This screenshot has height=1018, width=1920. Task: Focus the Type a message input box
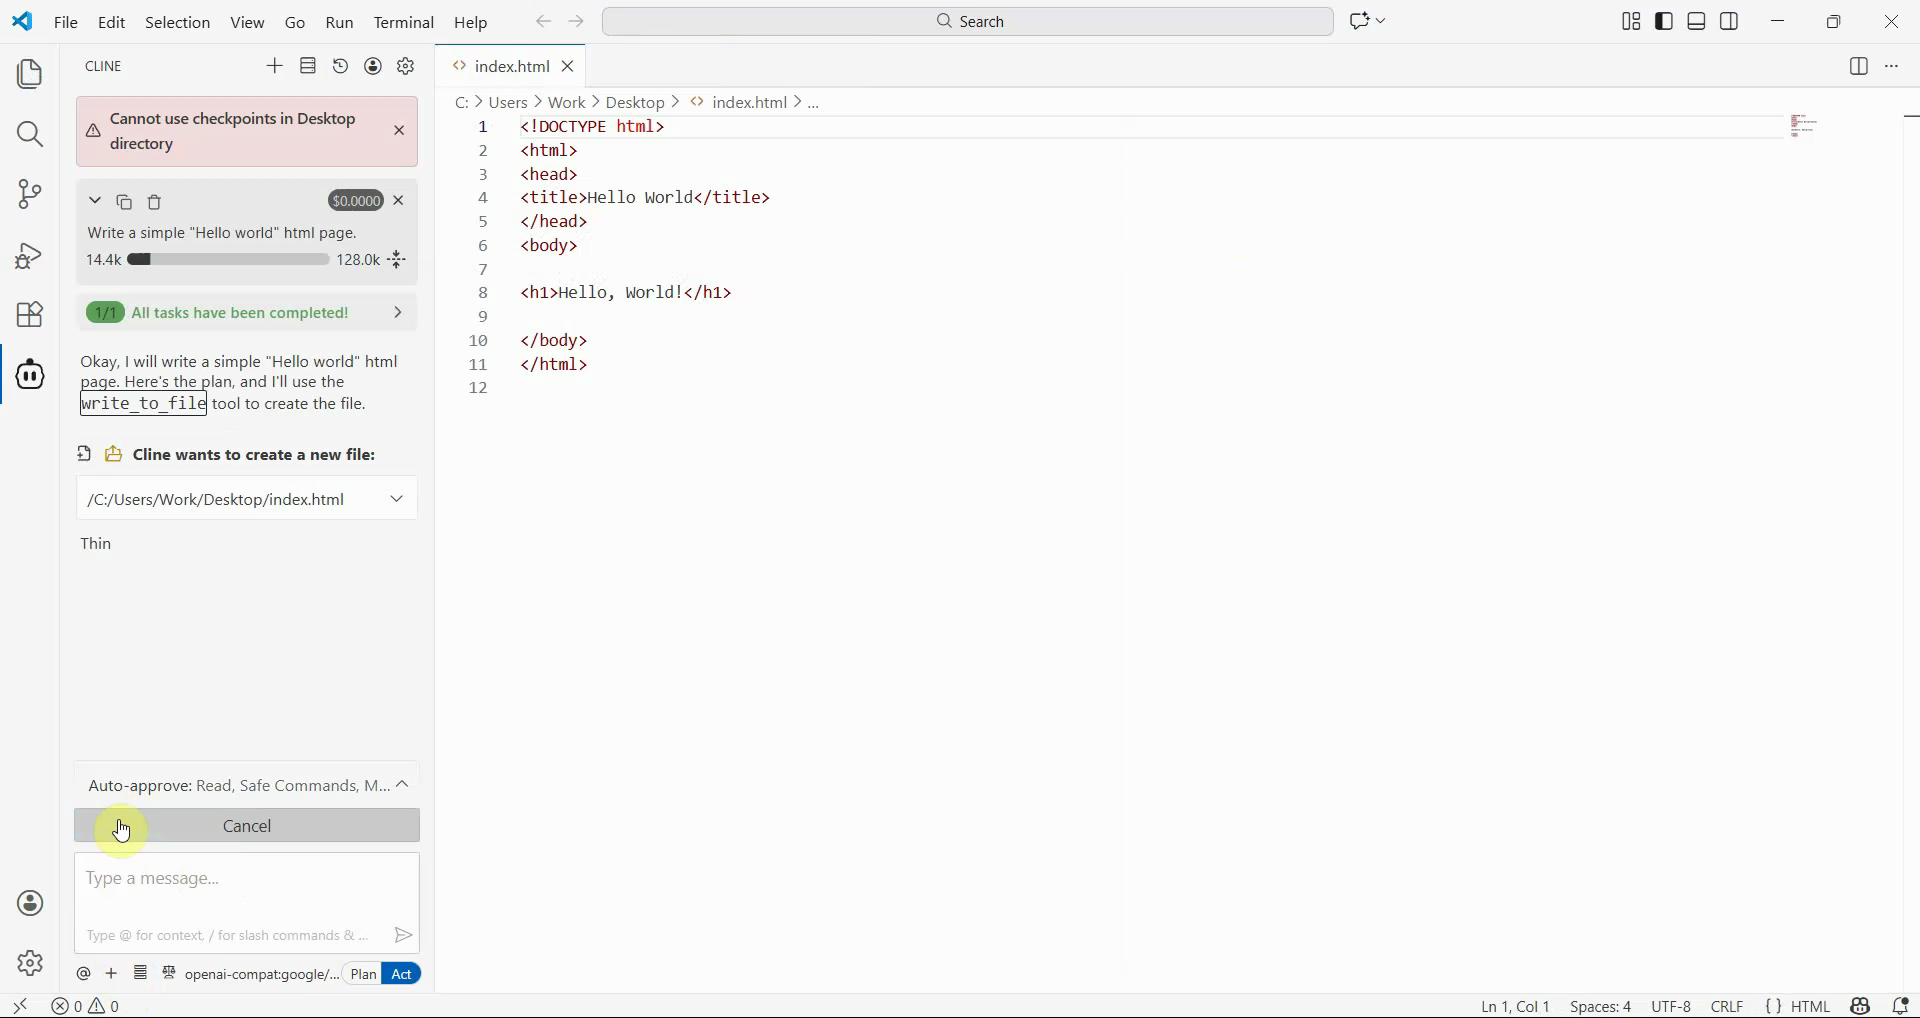coord(246,892)
